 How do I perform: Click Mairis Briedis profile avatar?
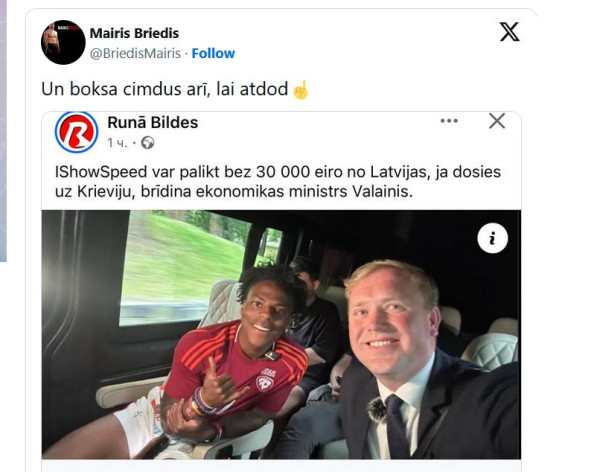(63, 42)
